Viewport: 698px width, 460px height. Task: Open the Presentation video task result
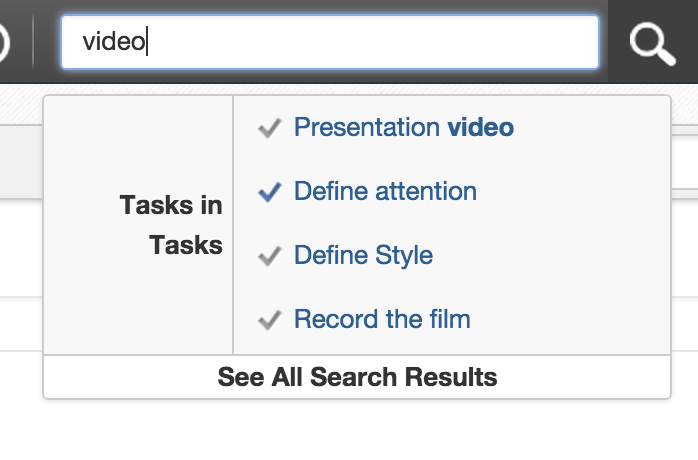404,127
